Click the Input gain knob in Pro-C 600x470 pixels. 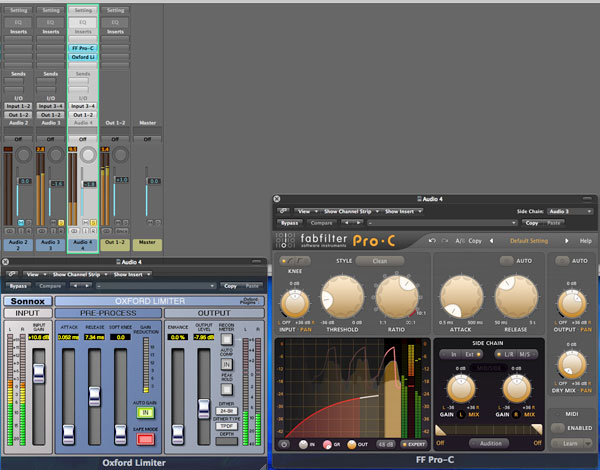pyautogui.click(x=295, y=303)
